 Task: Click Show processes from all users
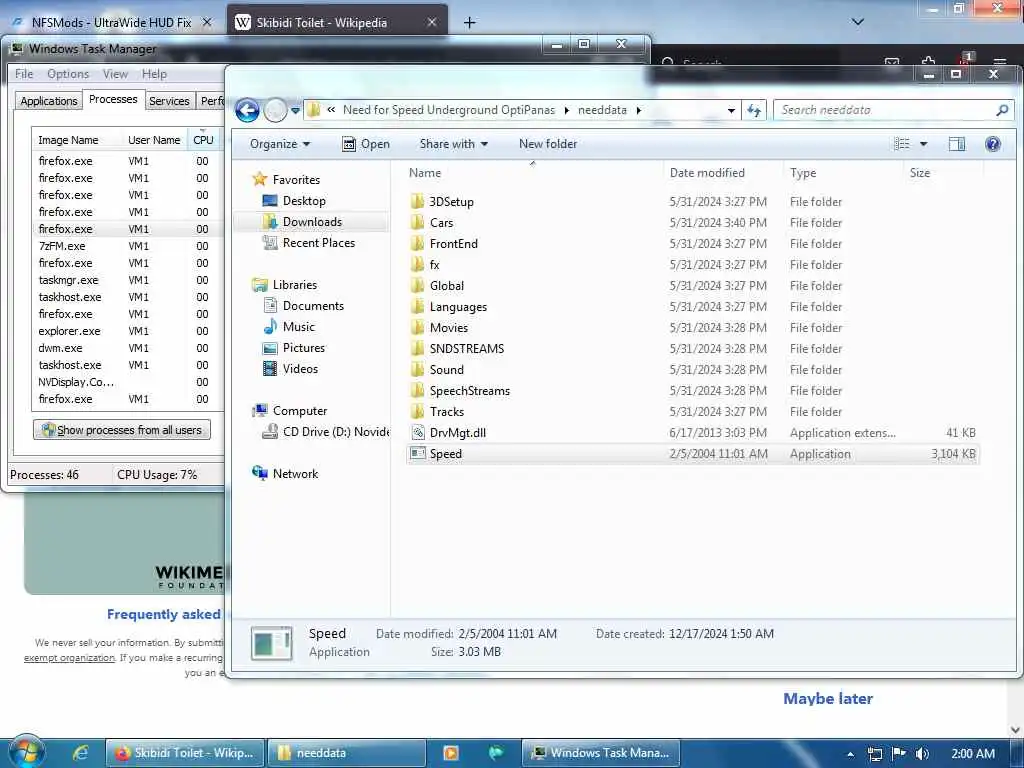coord(122,430)
